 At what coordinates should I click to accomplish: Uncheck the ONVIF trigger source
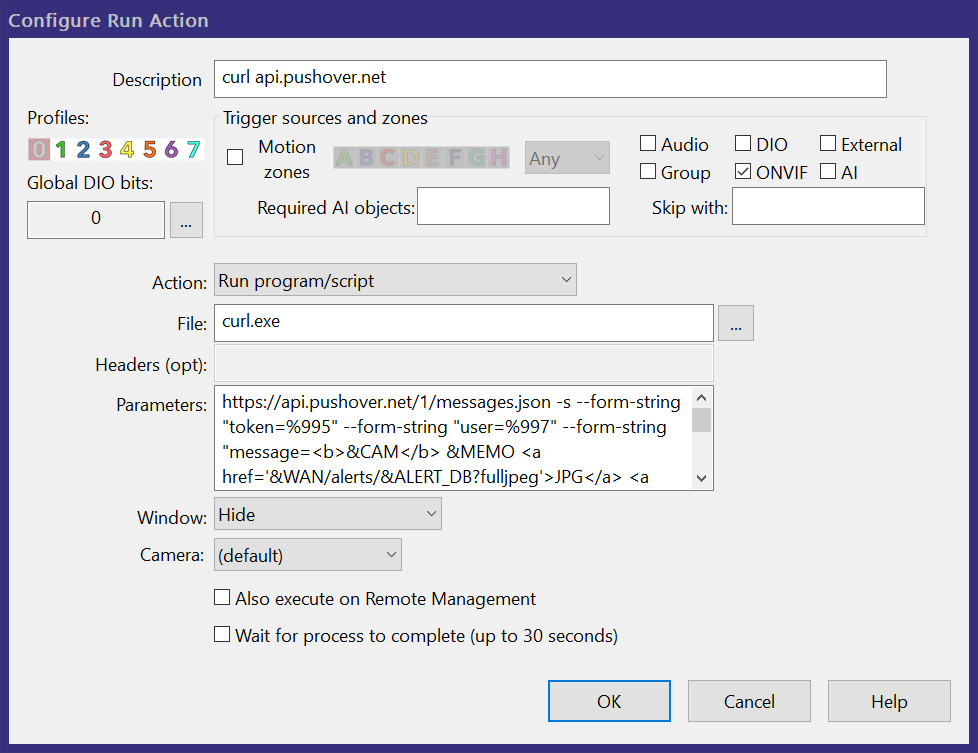[743, 172]
